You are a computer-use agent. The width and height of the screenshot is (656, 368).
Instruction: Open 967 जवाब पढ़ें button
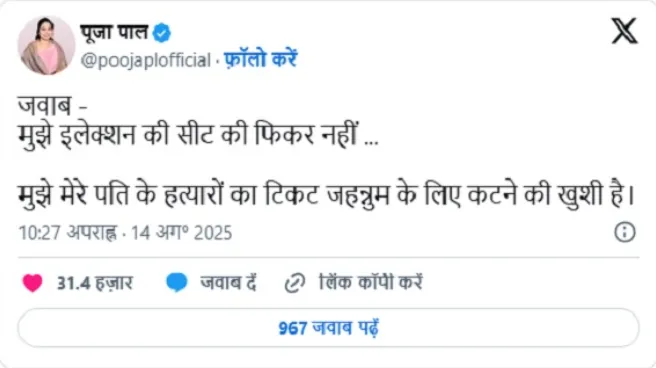pyautogui.click(x=328, y=328)
